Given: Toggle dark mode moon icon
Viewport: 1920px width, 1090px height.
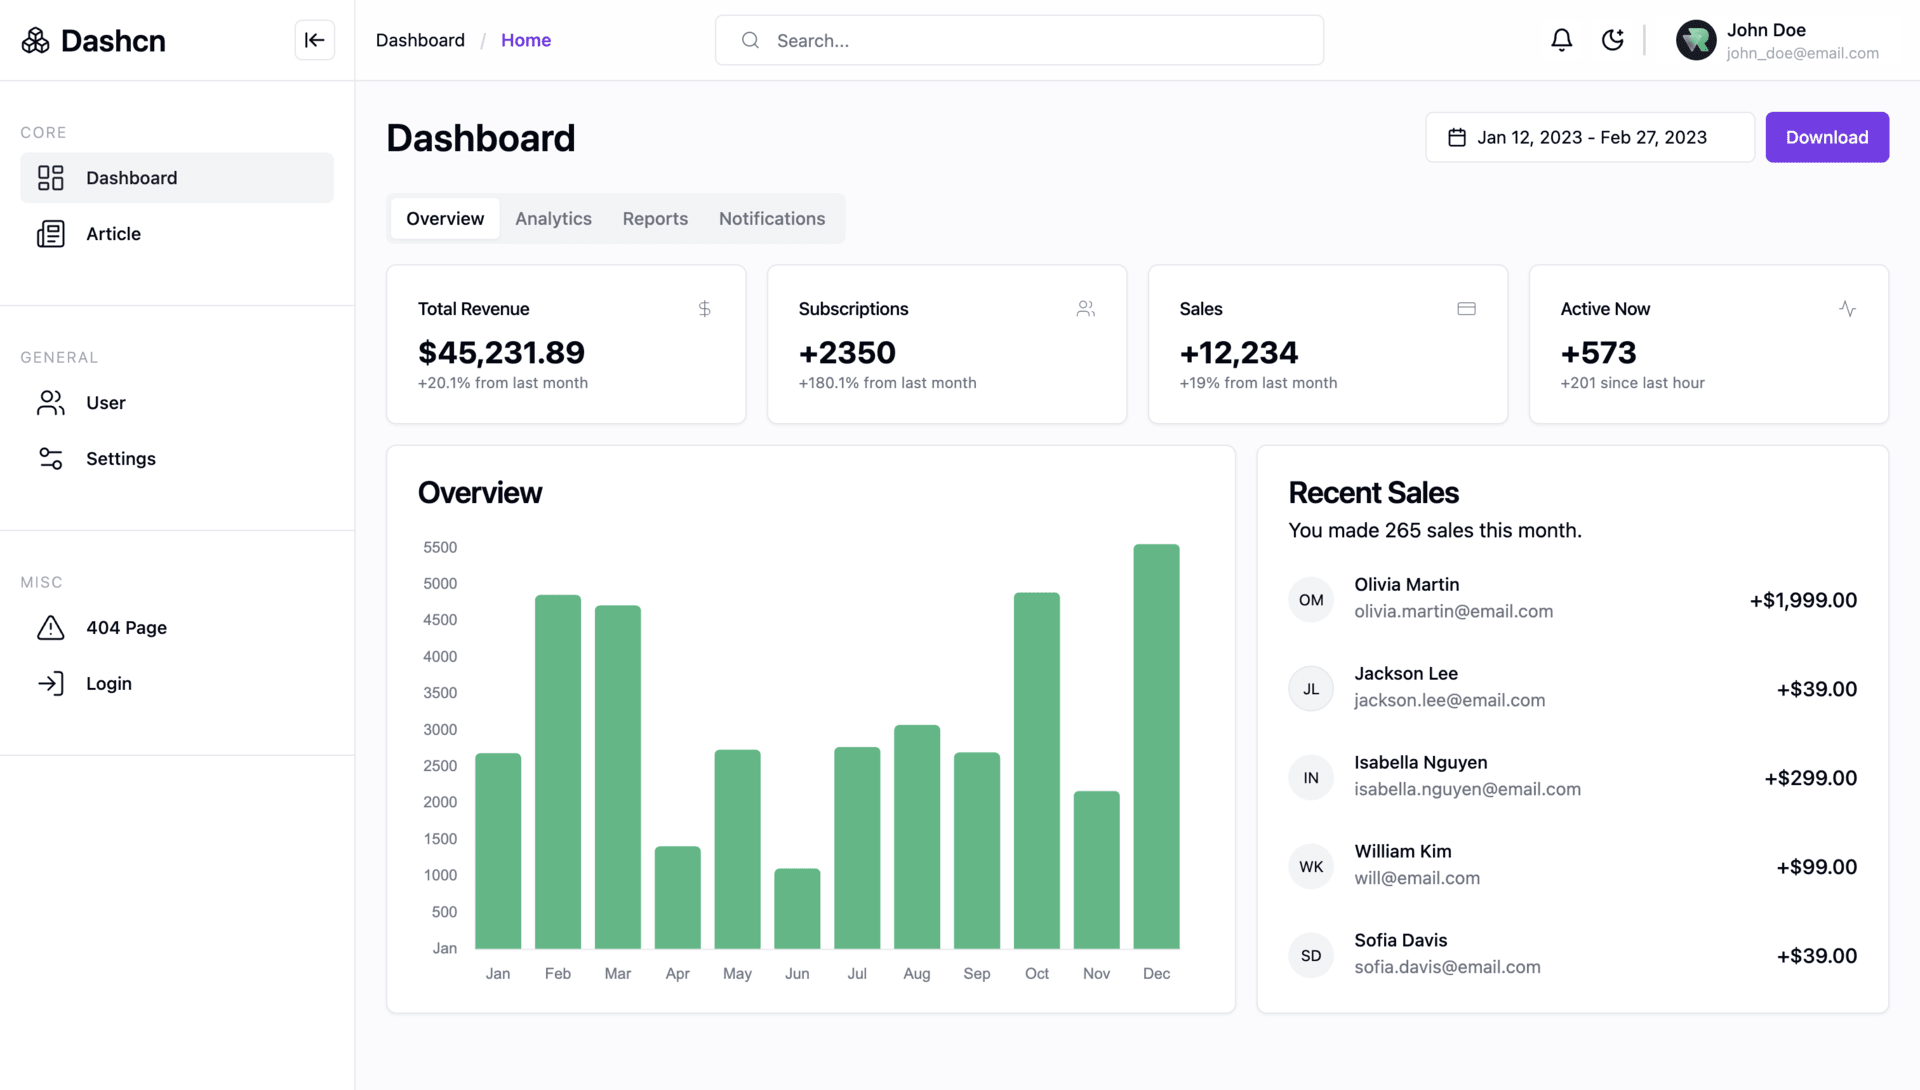Looking at the screenshot, I should point(1612,40).
